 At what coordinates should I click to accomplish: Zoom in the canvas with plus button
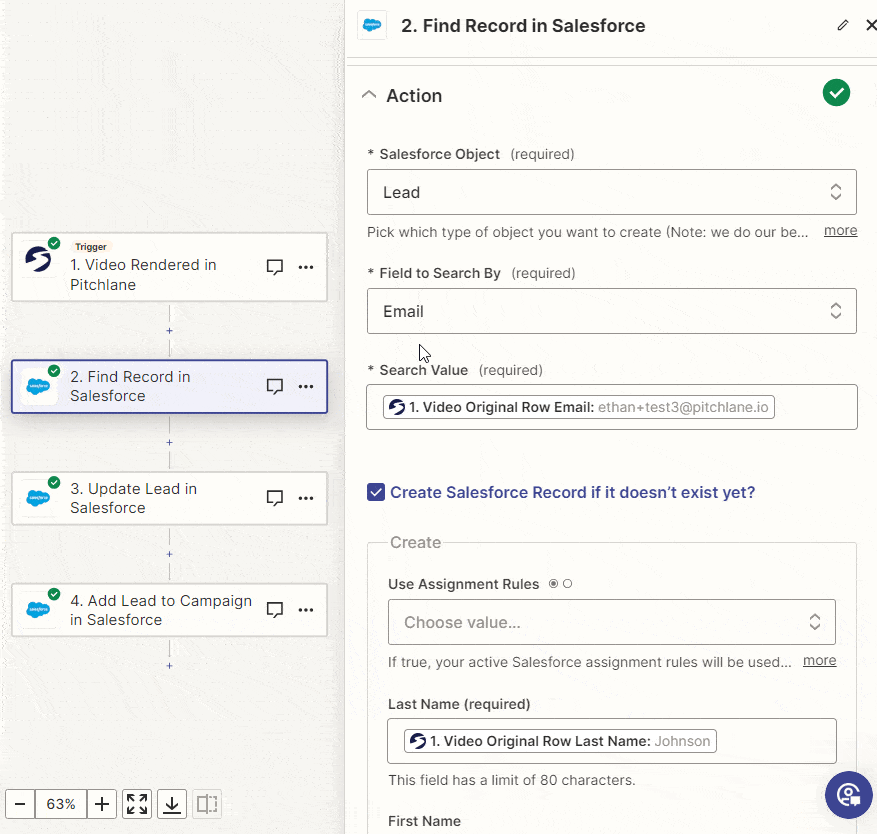(102, 804)
